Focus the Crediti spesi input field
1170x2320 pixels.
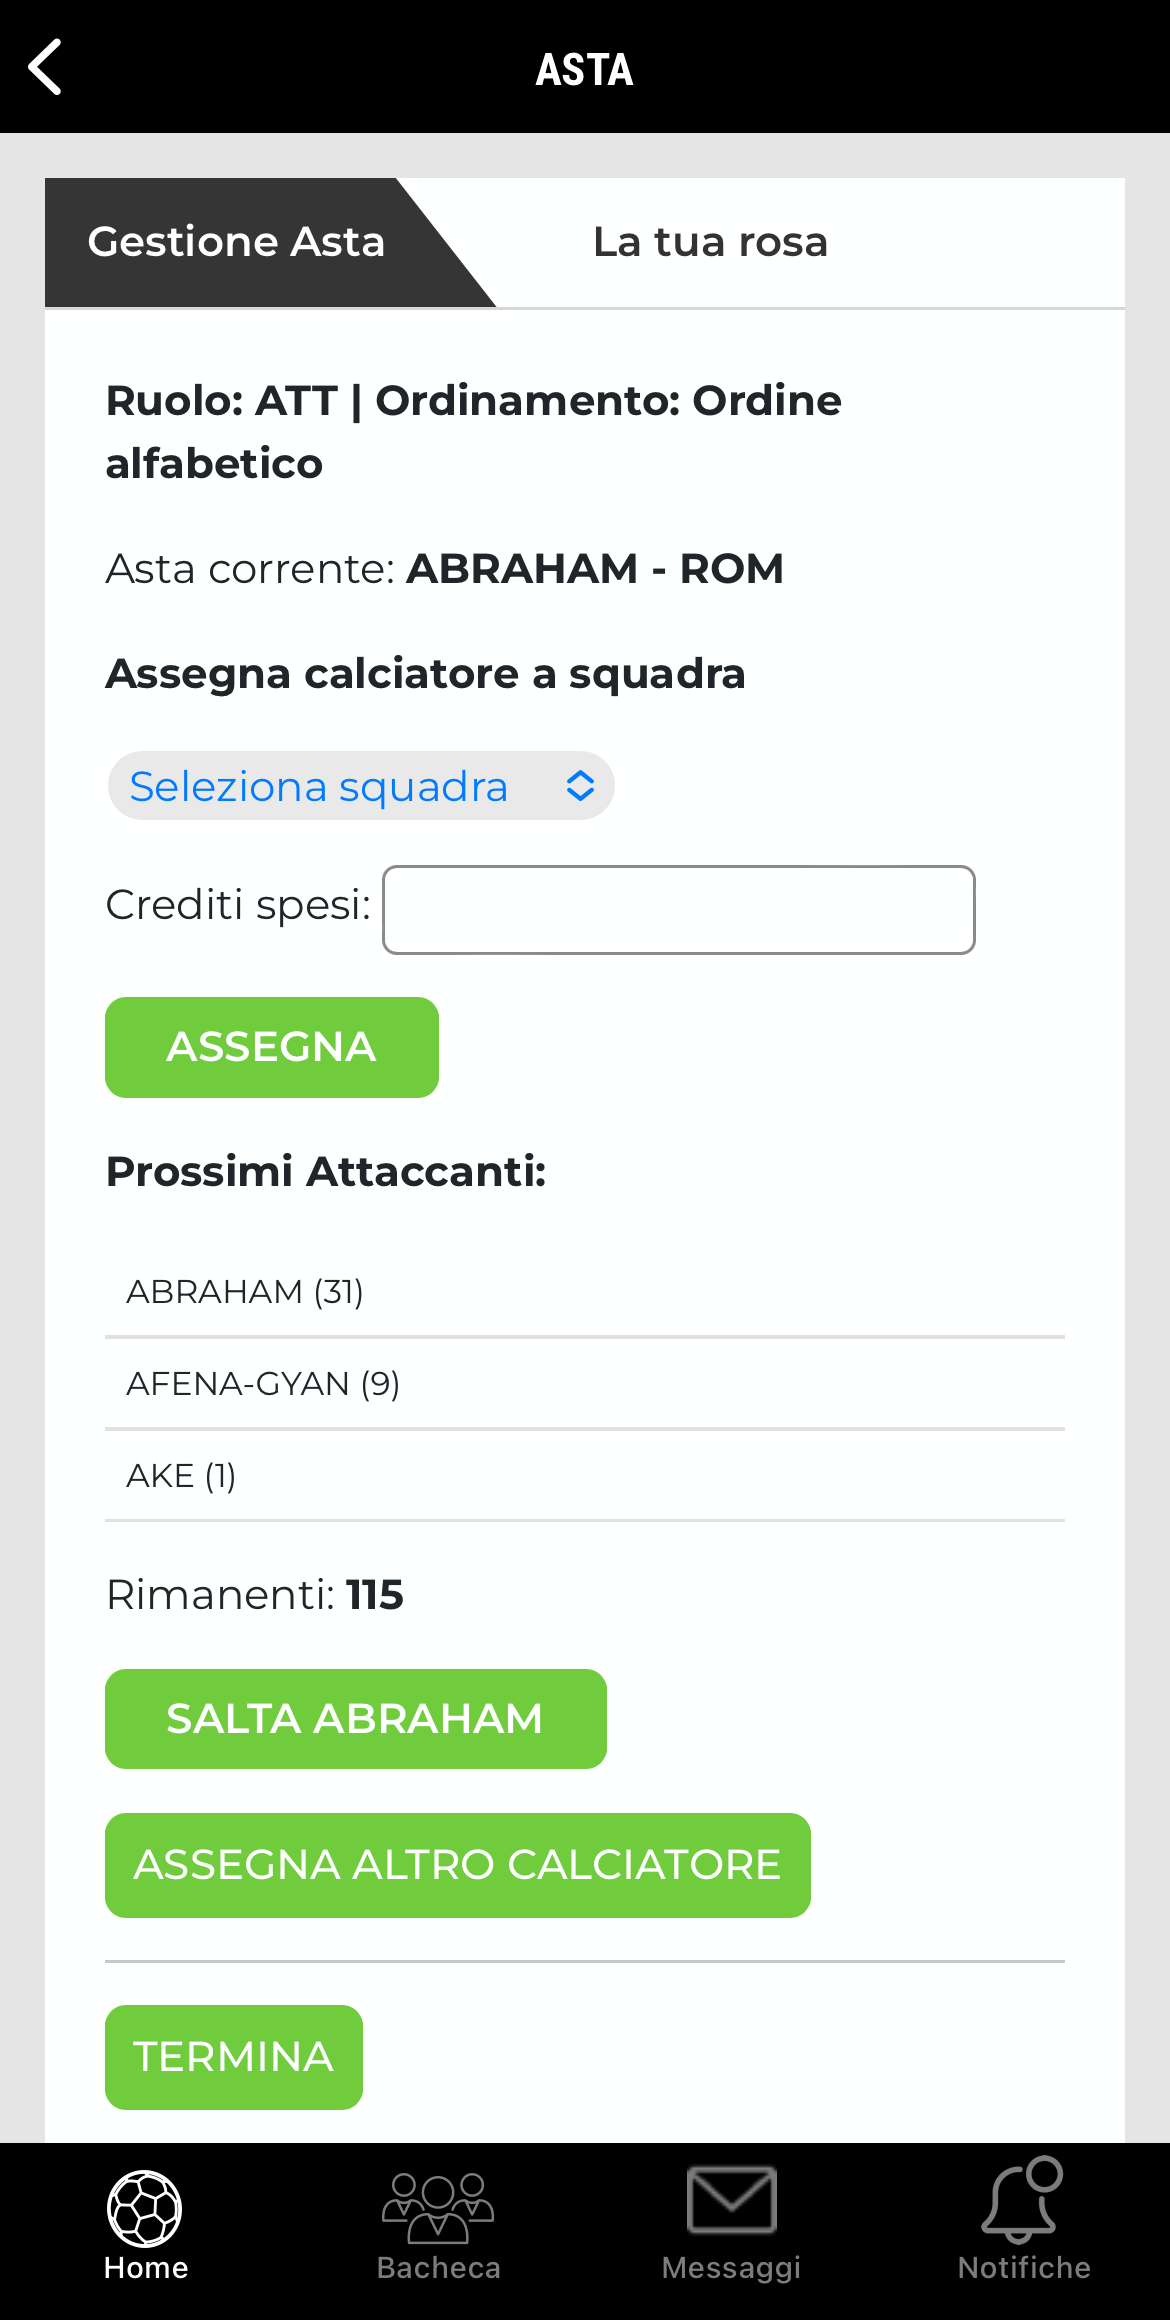tap(678, 910)
